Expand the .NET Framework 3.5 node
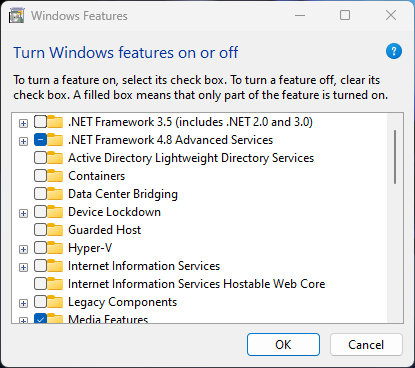This screenshot has width=415, height=368. pos(23,123)
